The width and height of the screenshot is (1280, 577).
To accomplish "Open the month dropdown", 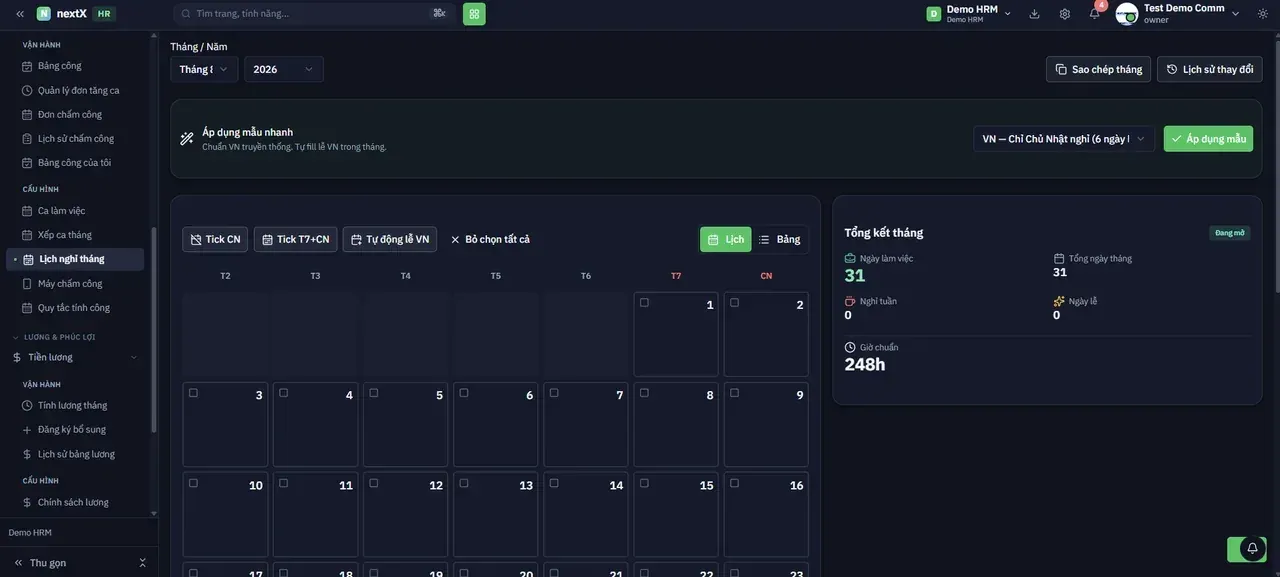I will tap(204, 69).
